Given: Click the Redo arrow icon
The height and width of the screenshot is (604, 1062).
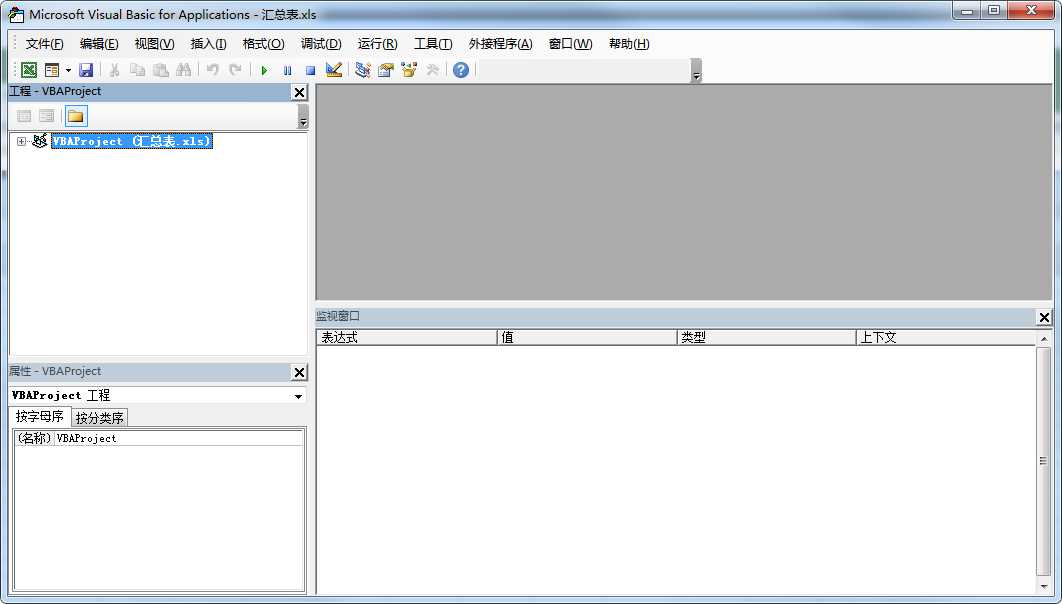Looking at the screenshot, I should [x=235, y=70].
